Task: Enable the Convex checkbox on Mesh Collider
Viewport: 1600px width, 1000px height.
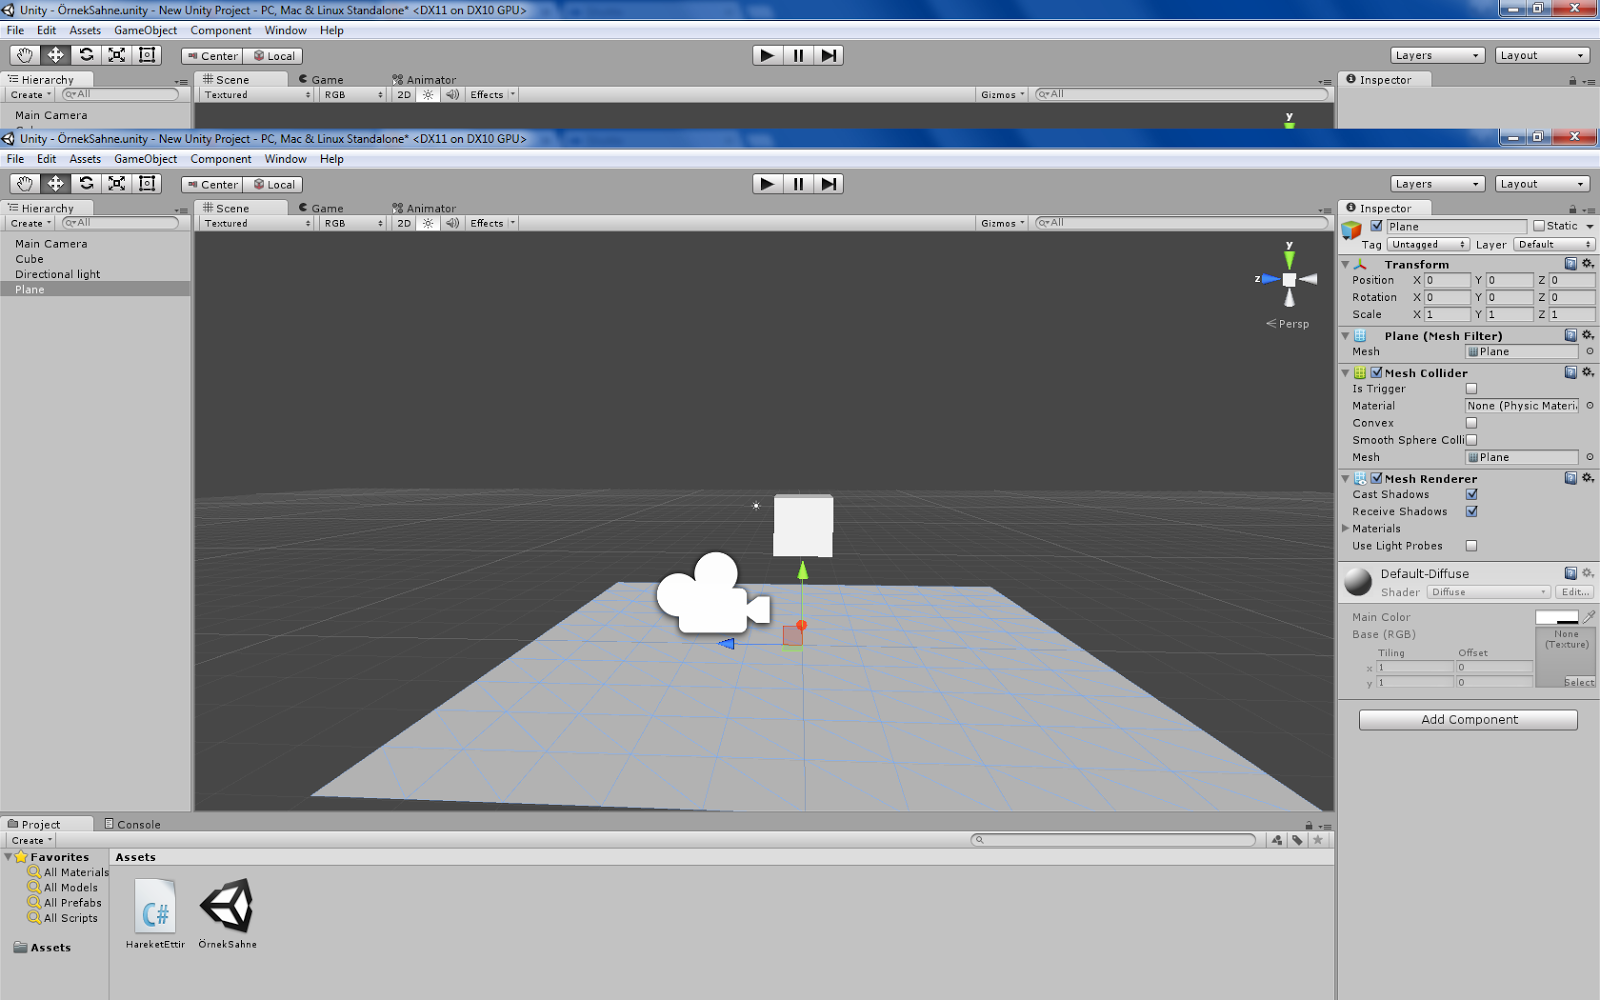Action: (x=1471, y=422)
